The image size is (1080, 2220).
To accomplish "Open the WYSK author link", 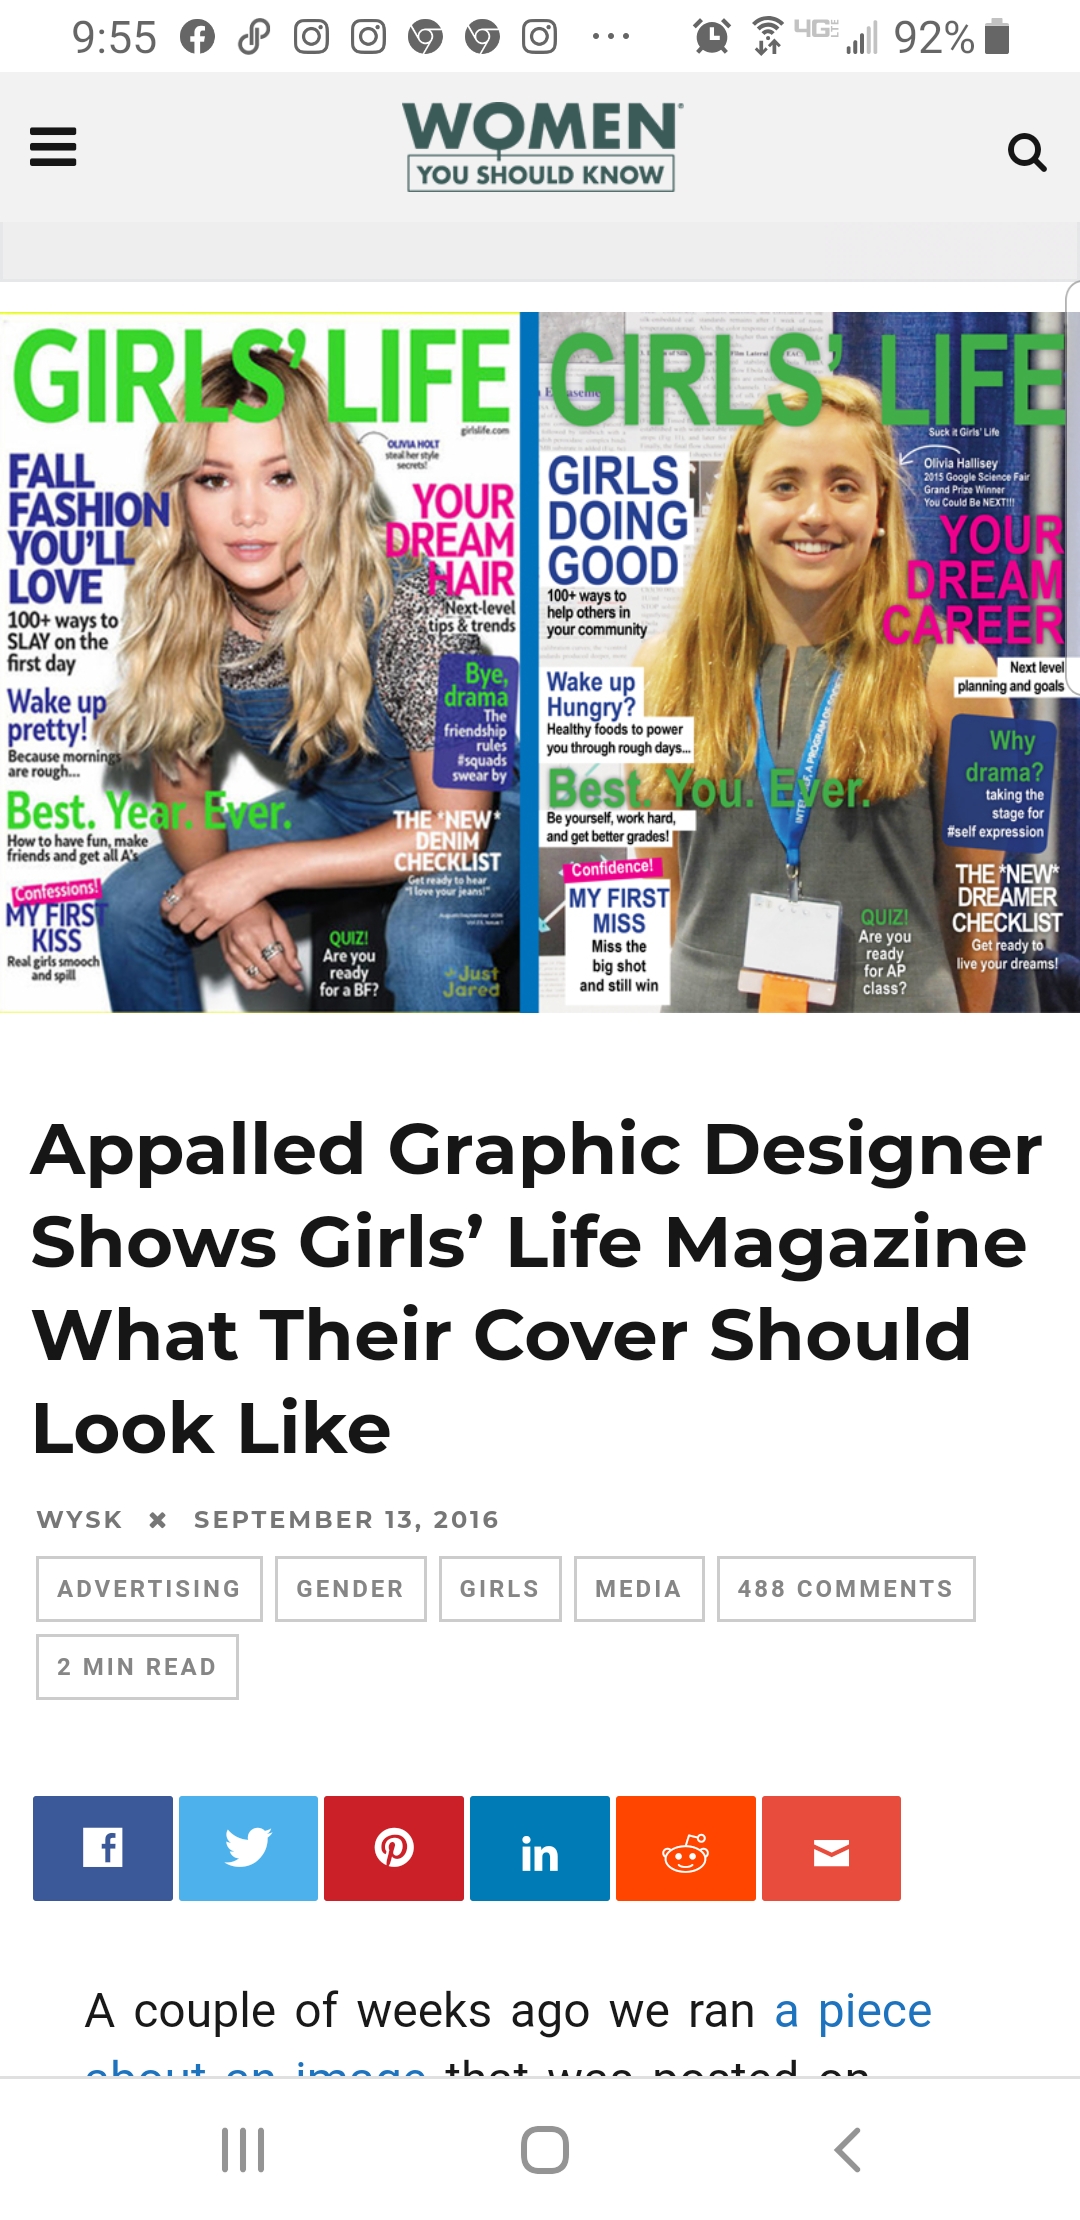I will click(x=79, y=1520).
